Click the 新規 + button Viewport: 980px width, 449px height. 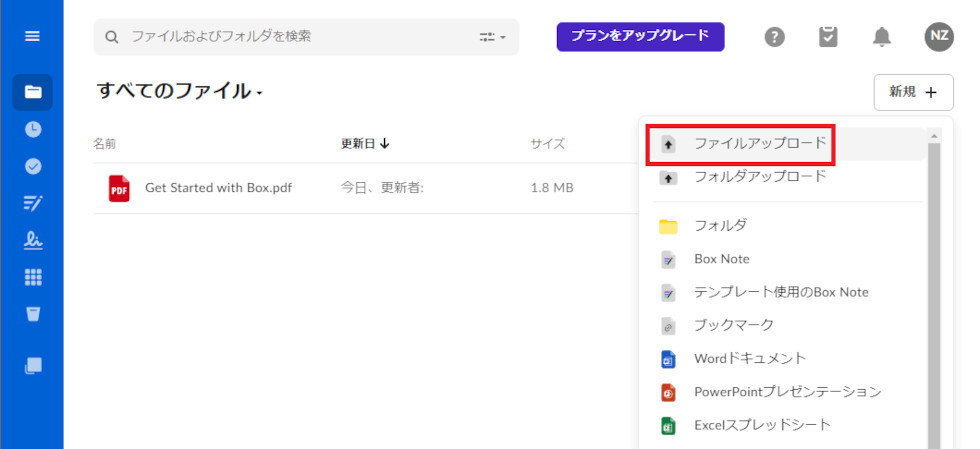913,92
